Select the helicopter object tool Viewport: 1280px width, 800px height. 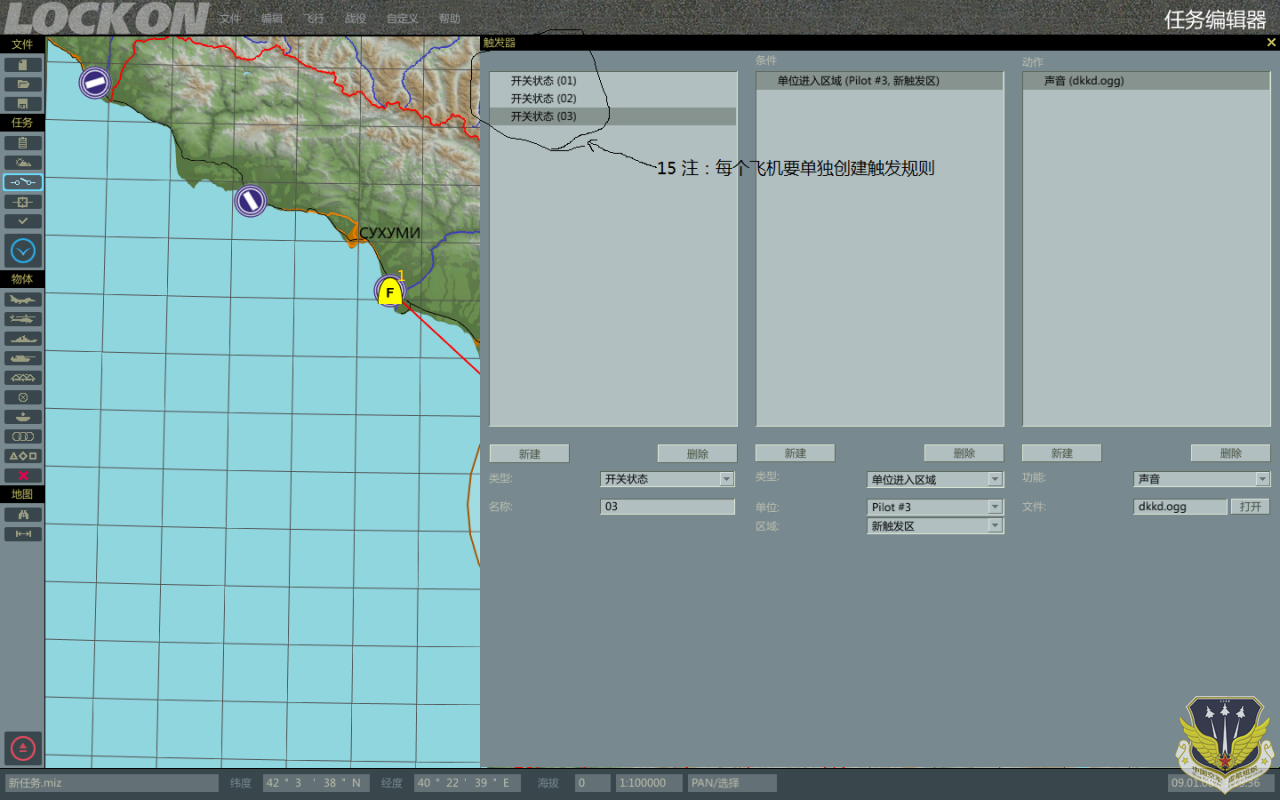(x=23, y=319)
